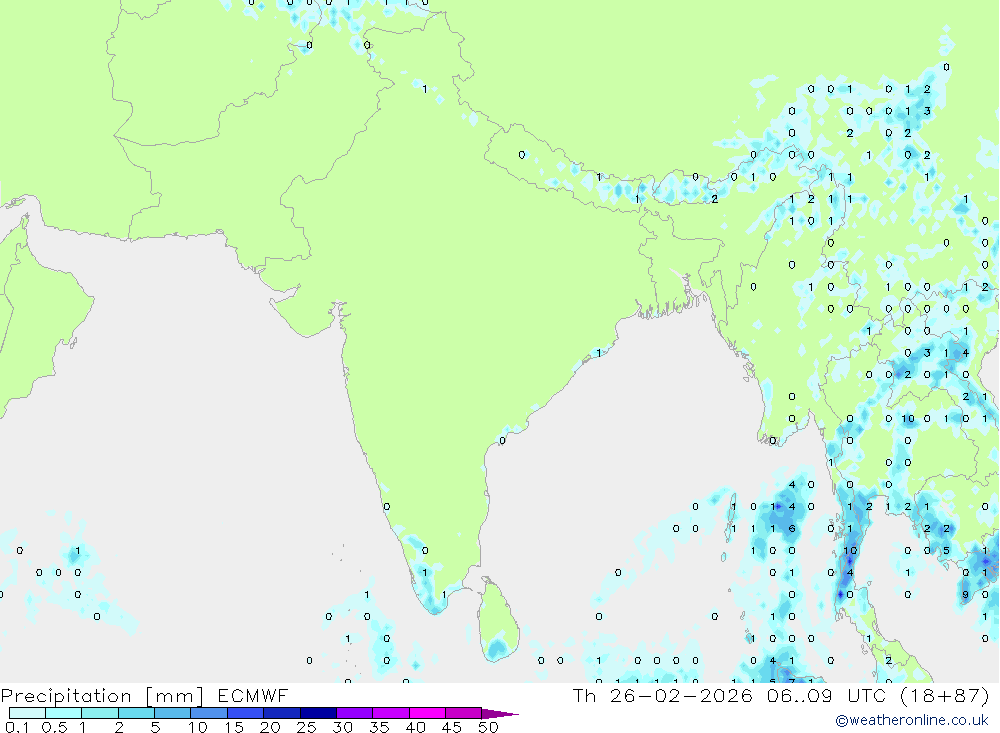Select the 40–45 mm magenta legend swatch

(x=427, y=713)
